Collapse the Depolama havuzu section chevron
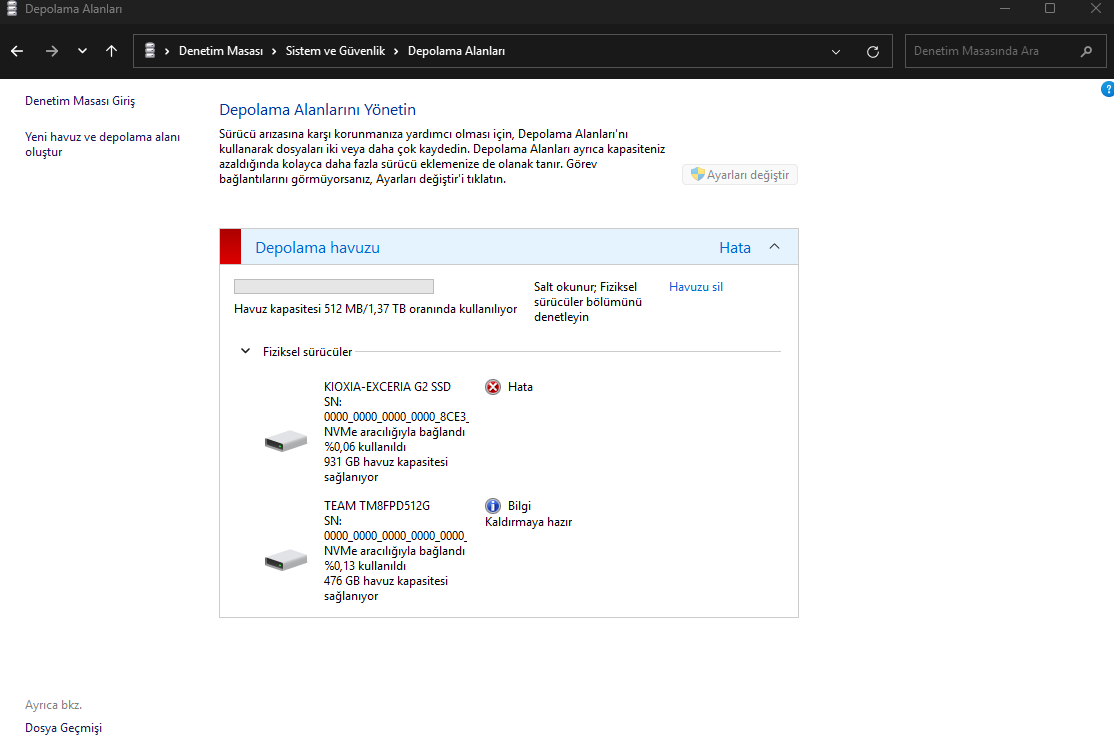The image size is (1114, 746). tap(774, 247)
